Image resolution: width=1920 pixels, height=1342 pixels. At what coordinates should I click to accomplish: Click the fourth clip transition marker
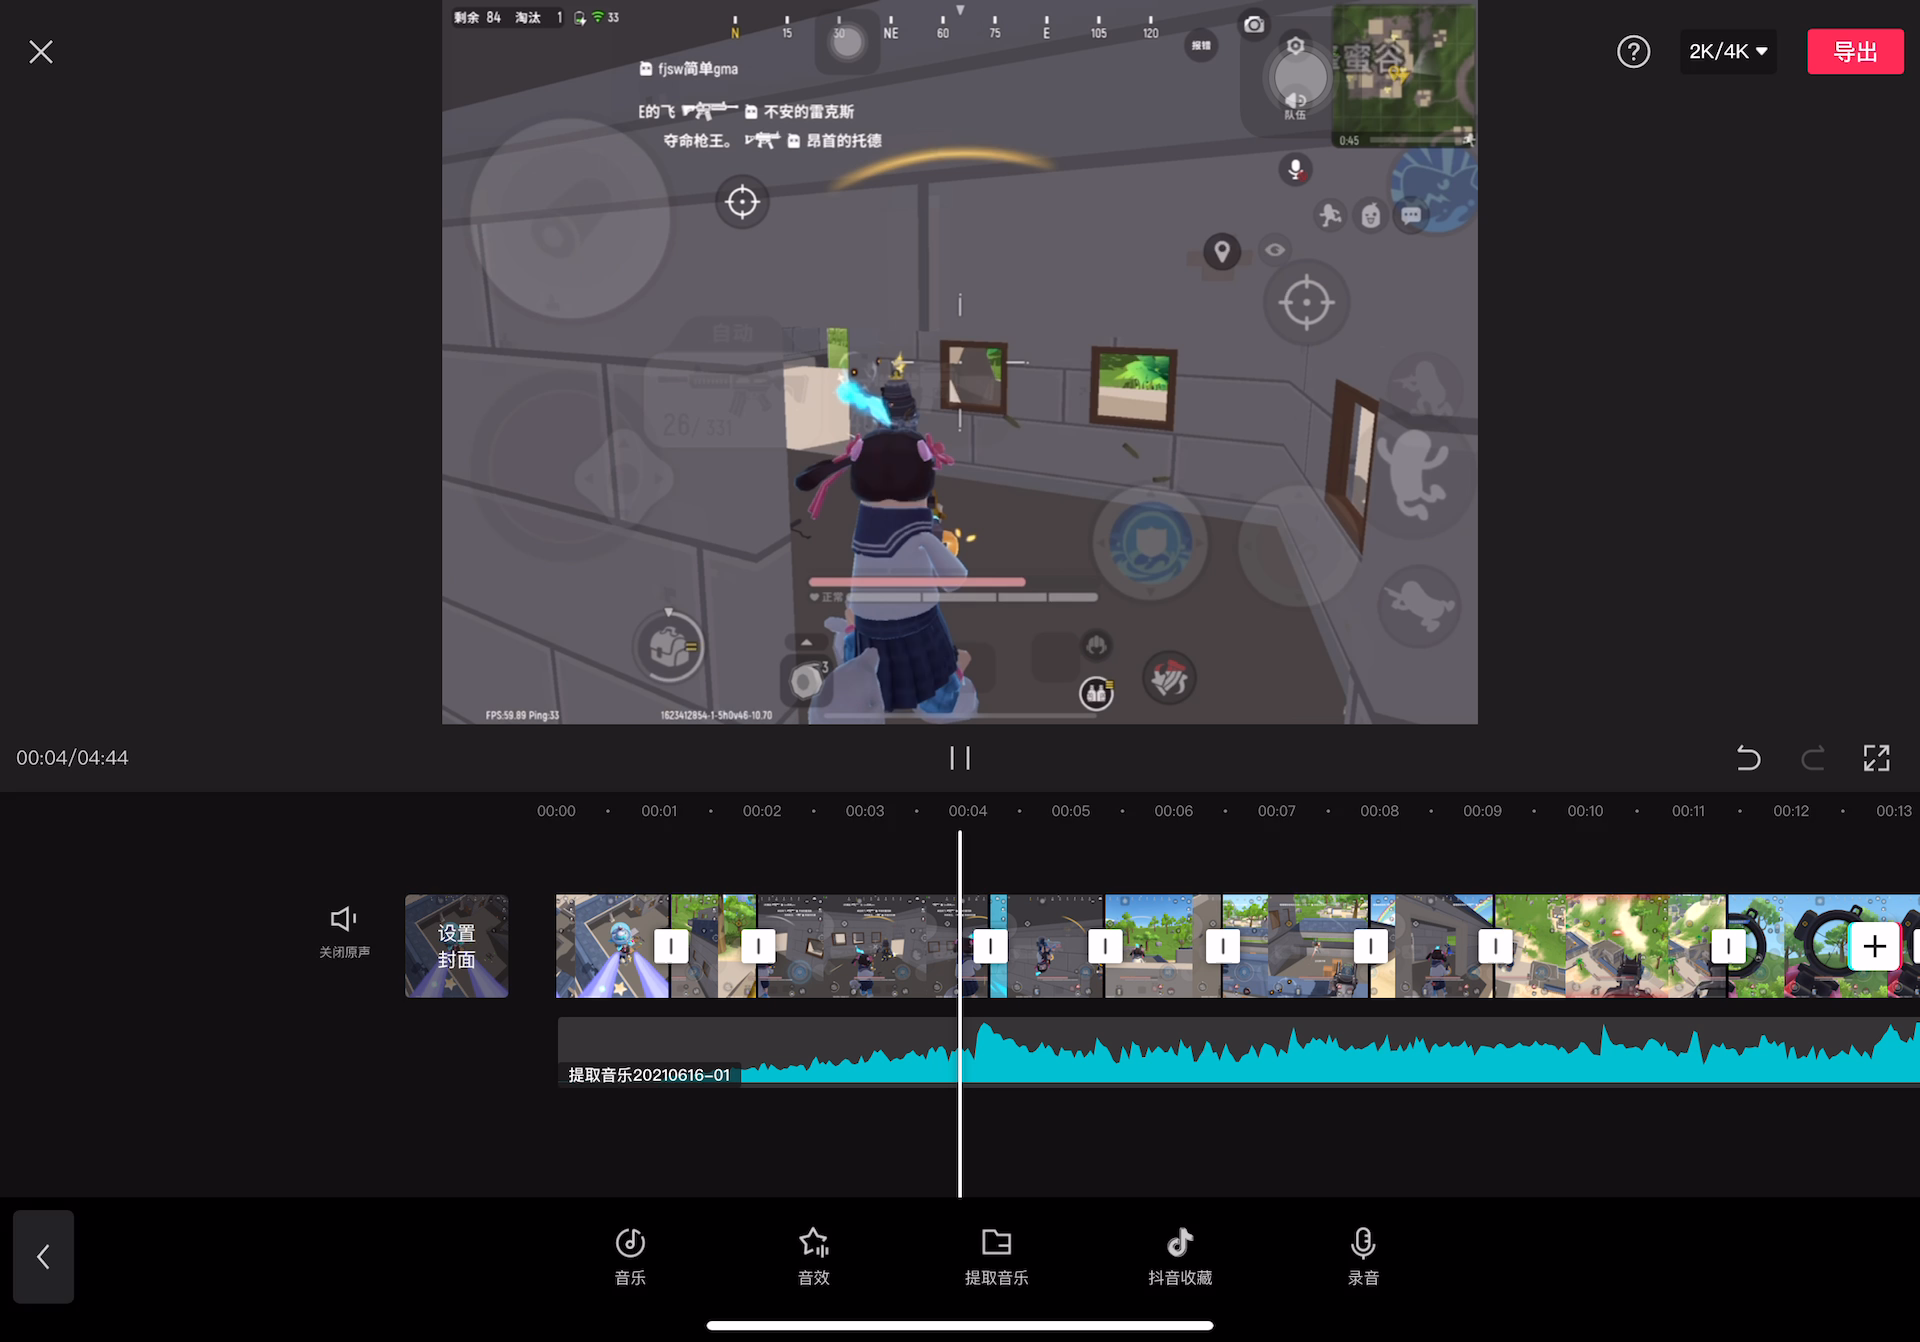1105,946
